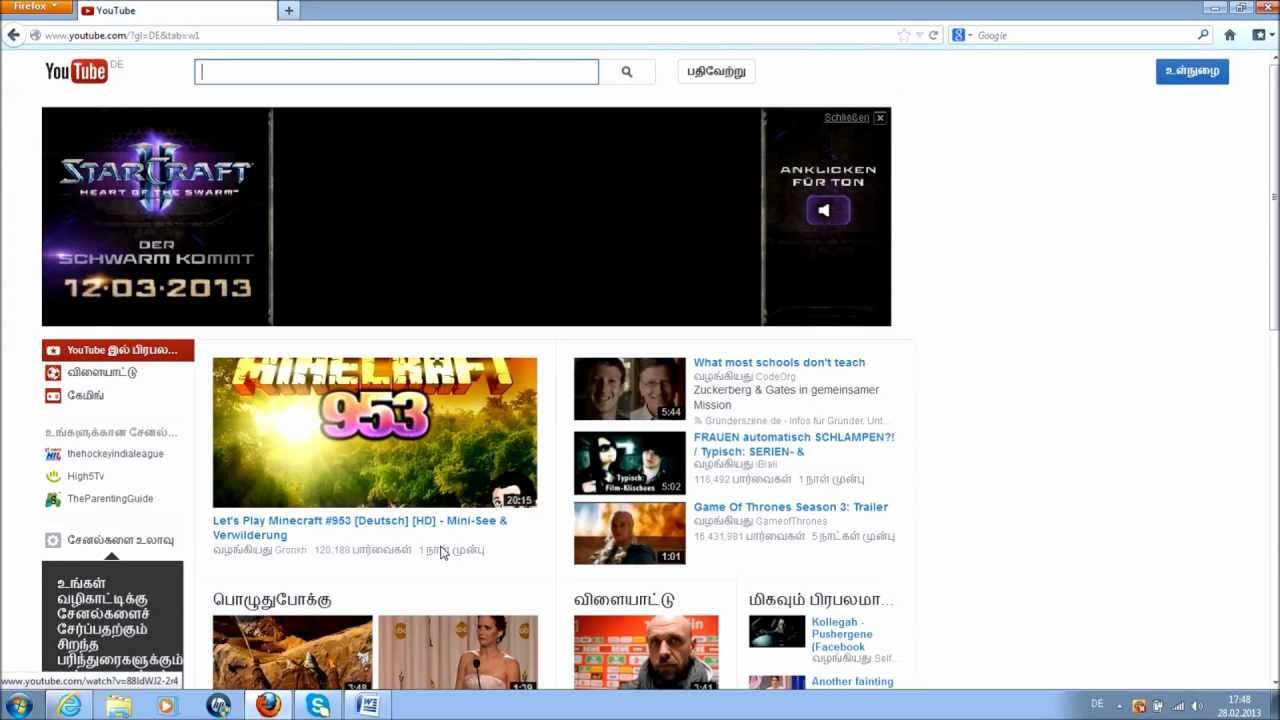The height and width of the screenshot is (720, 1280).
Task: Click சேனல்களை உலாவு browse channels
Action: pyautogui.click(x=121, y=540)
